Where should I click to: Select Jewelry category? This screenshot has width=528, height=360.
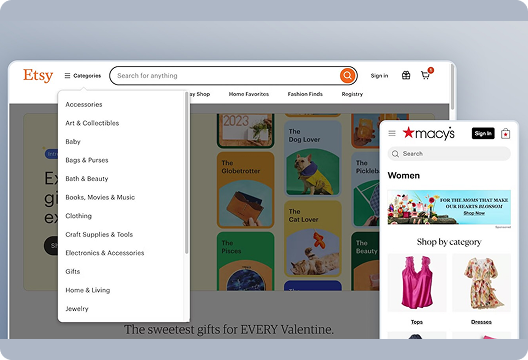pyautogui.click(x=77, y=309)
